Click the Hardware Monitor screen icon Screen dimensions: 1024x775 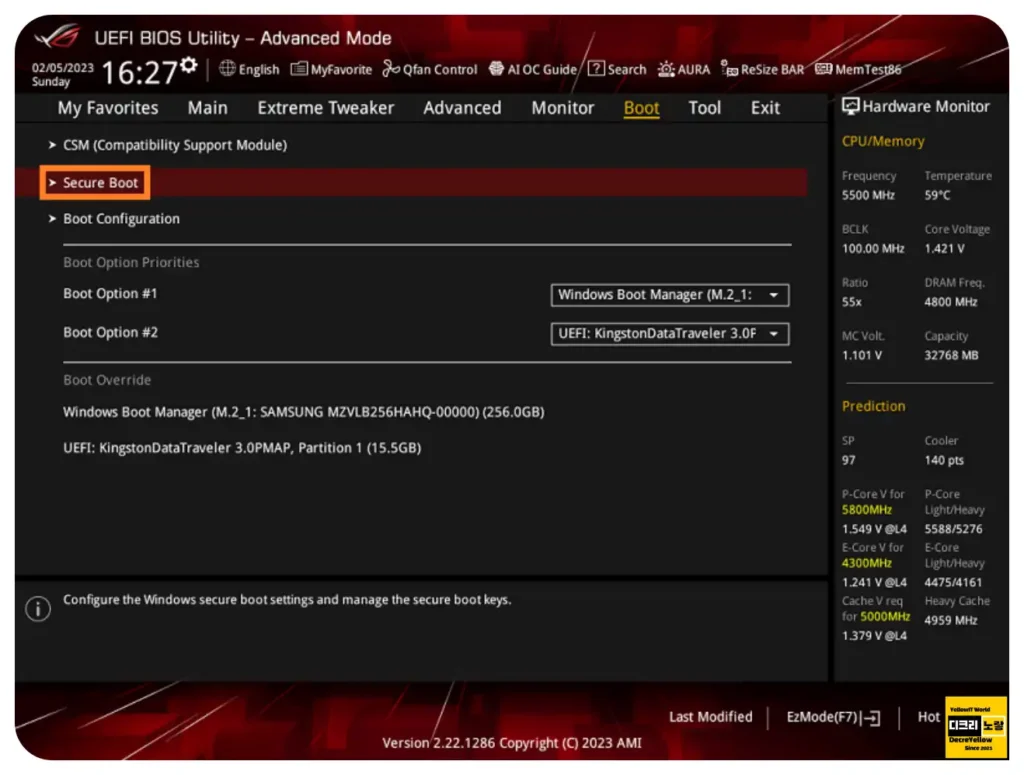point(850,106)
